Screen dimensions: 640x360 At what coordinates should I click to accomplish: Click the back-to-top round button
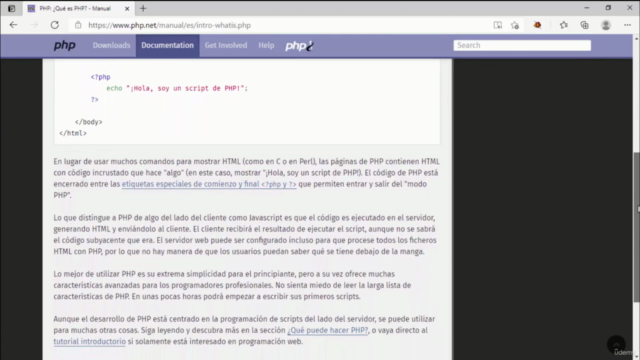616,345
